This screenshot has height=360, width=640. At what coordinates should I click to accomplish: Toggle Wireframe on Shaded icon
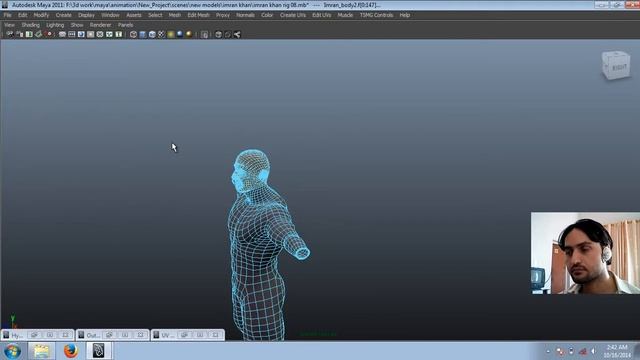tap(152, 34)
